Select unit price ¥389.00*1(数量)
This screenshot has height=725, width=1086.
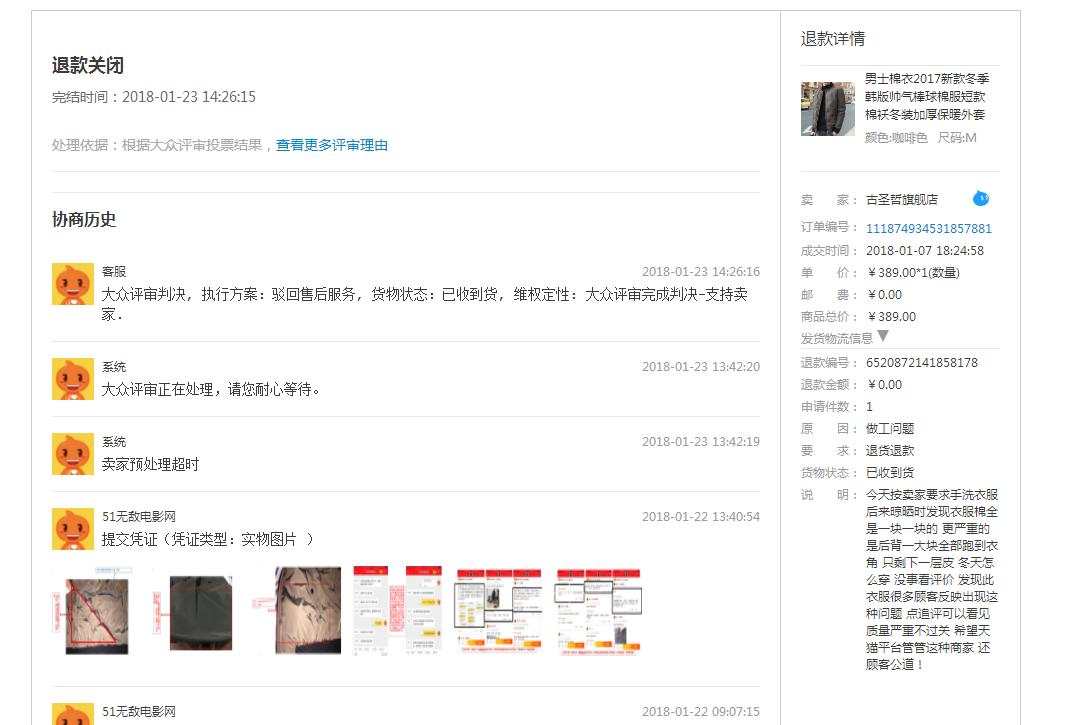tap(914, 273)
